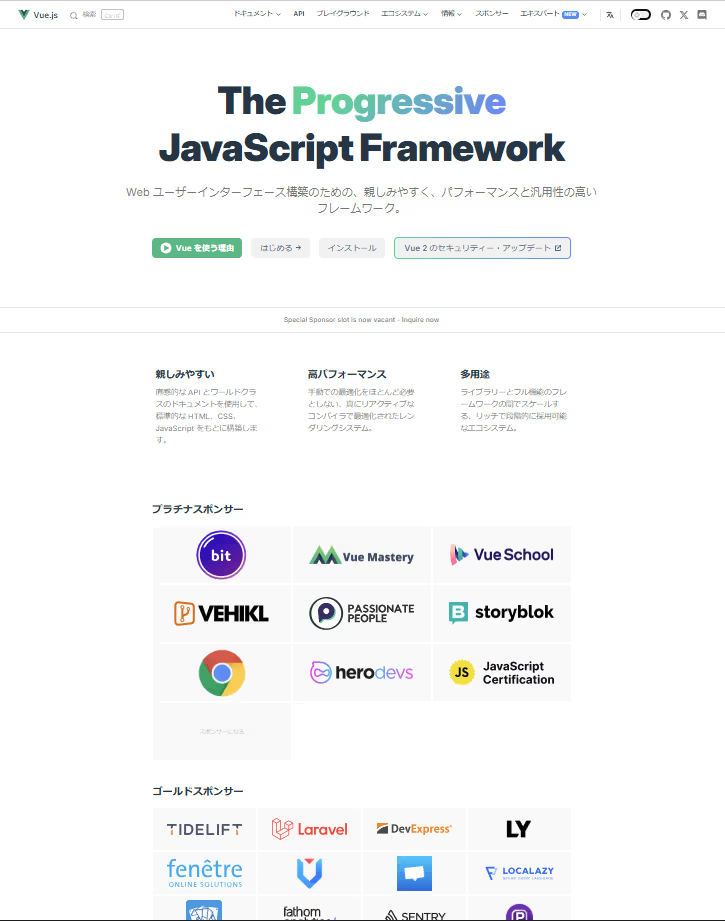Image resolution: width=725 pixels, height=921 pixels.
Task: Click the はじめる button
Action: (x=280, y=248)
